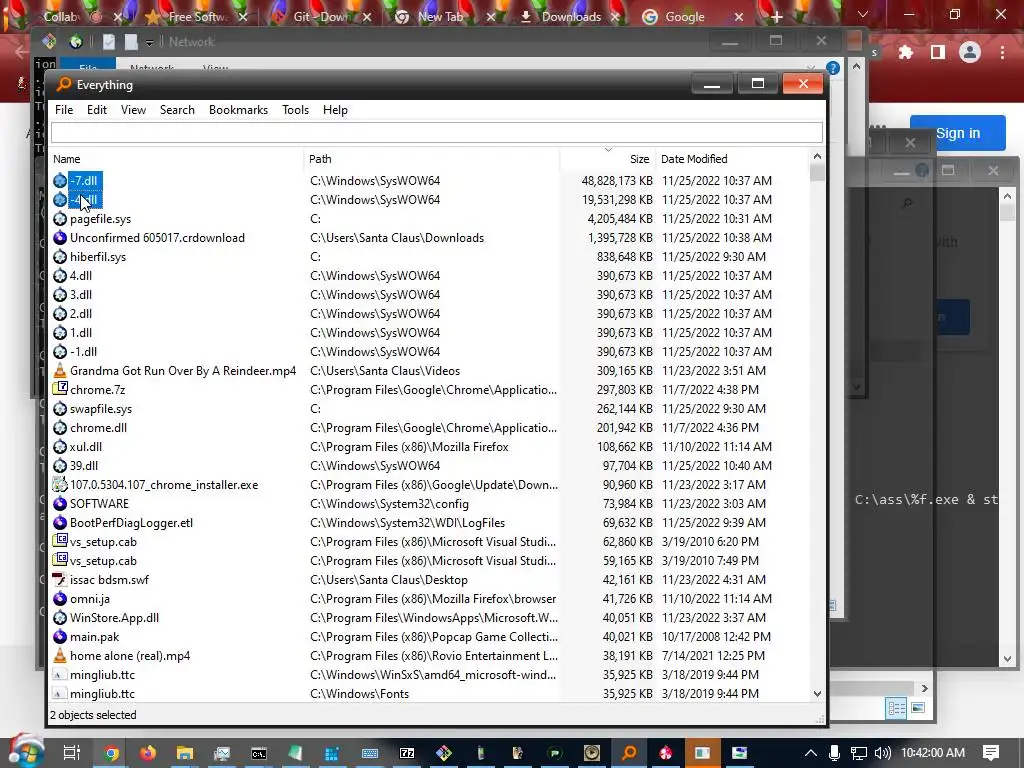The width and height of the screenshot is (1024, 768).
Task: Select the 1.dll row
Action: 429,332
